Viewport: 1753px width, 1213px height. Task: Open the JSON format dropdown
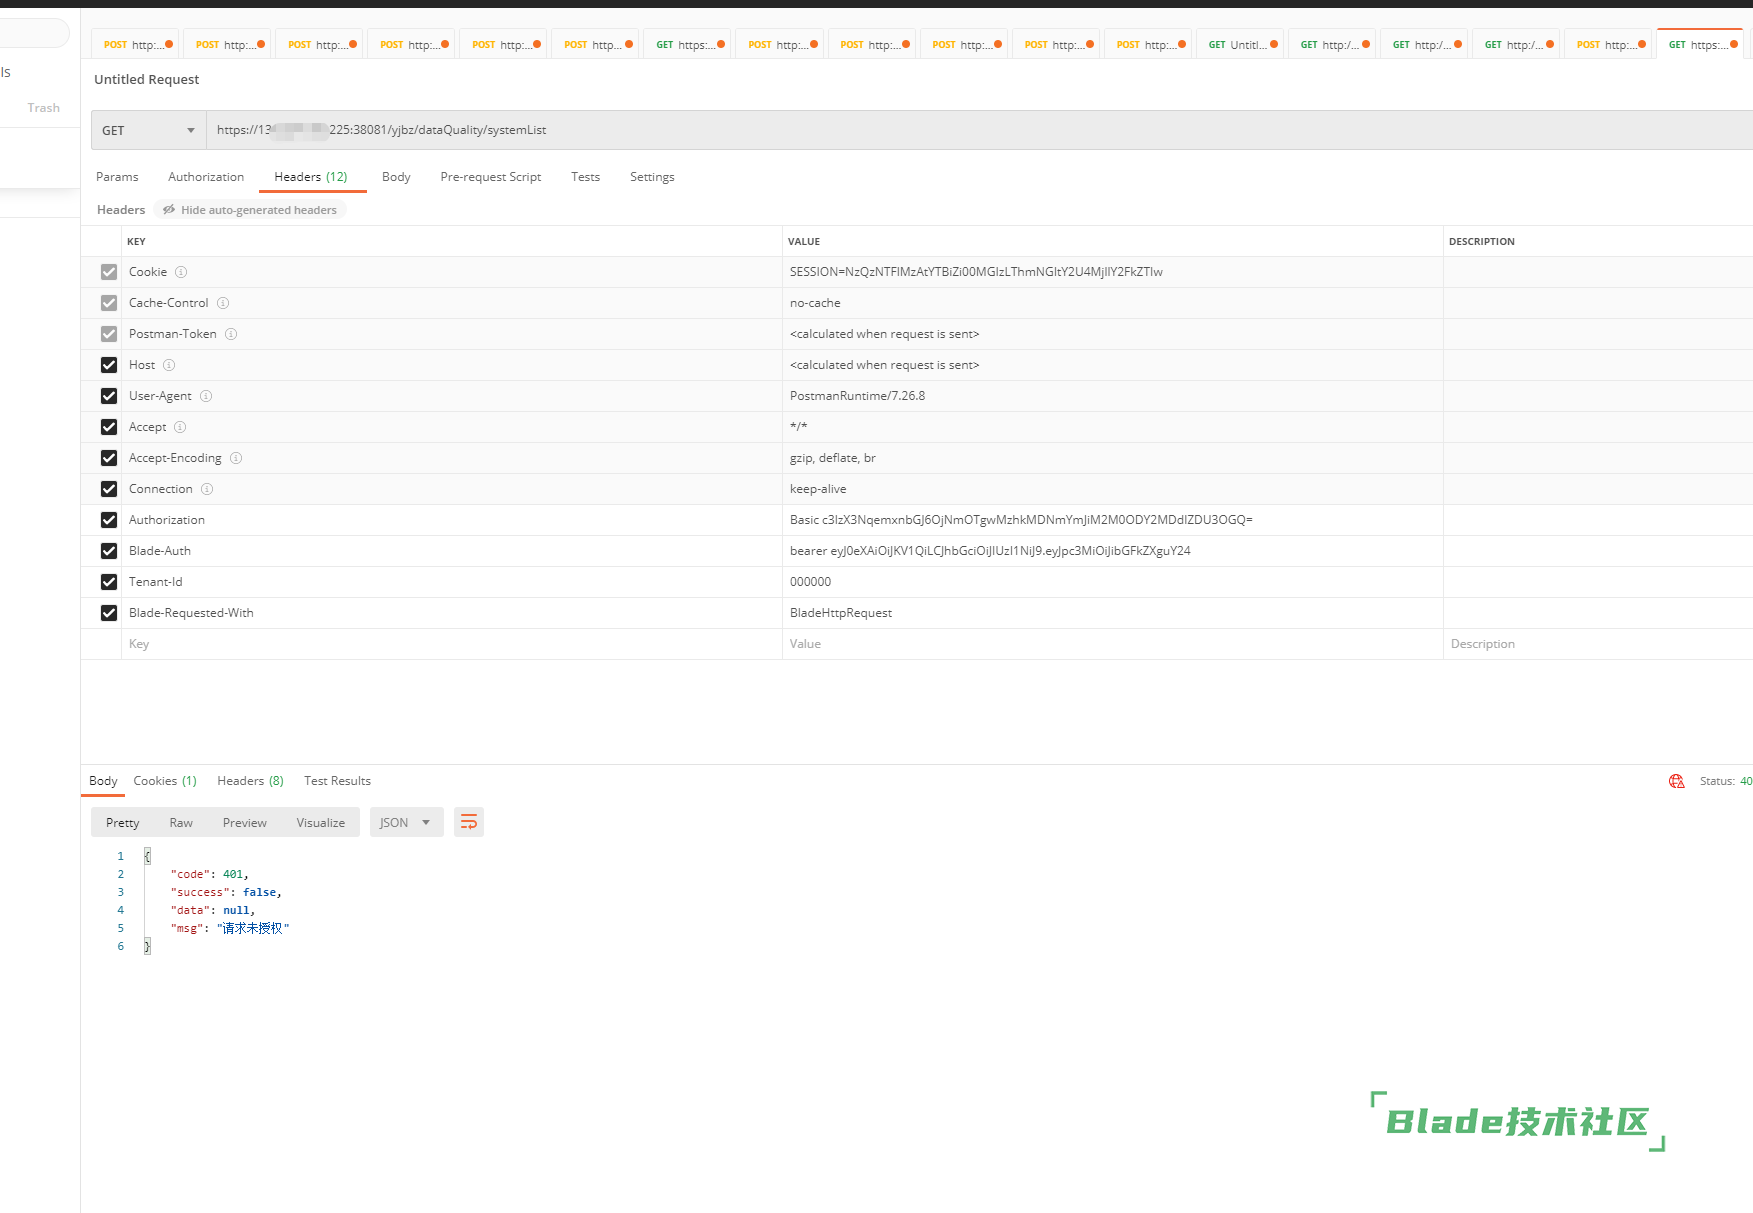click(x=405, y=822)
